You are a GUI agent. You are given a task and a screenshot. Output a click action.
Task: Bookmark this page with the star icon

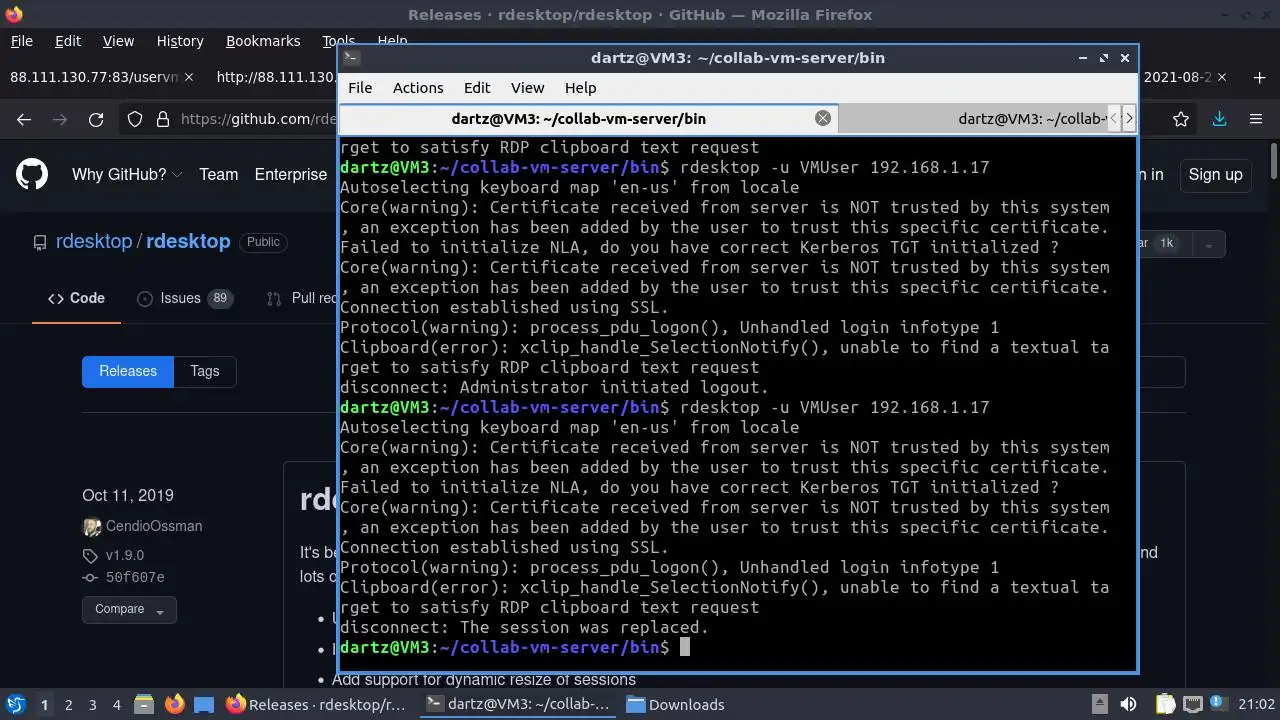pos(1181,119)
